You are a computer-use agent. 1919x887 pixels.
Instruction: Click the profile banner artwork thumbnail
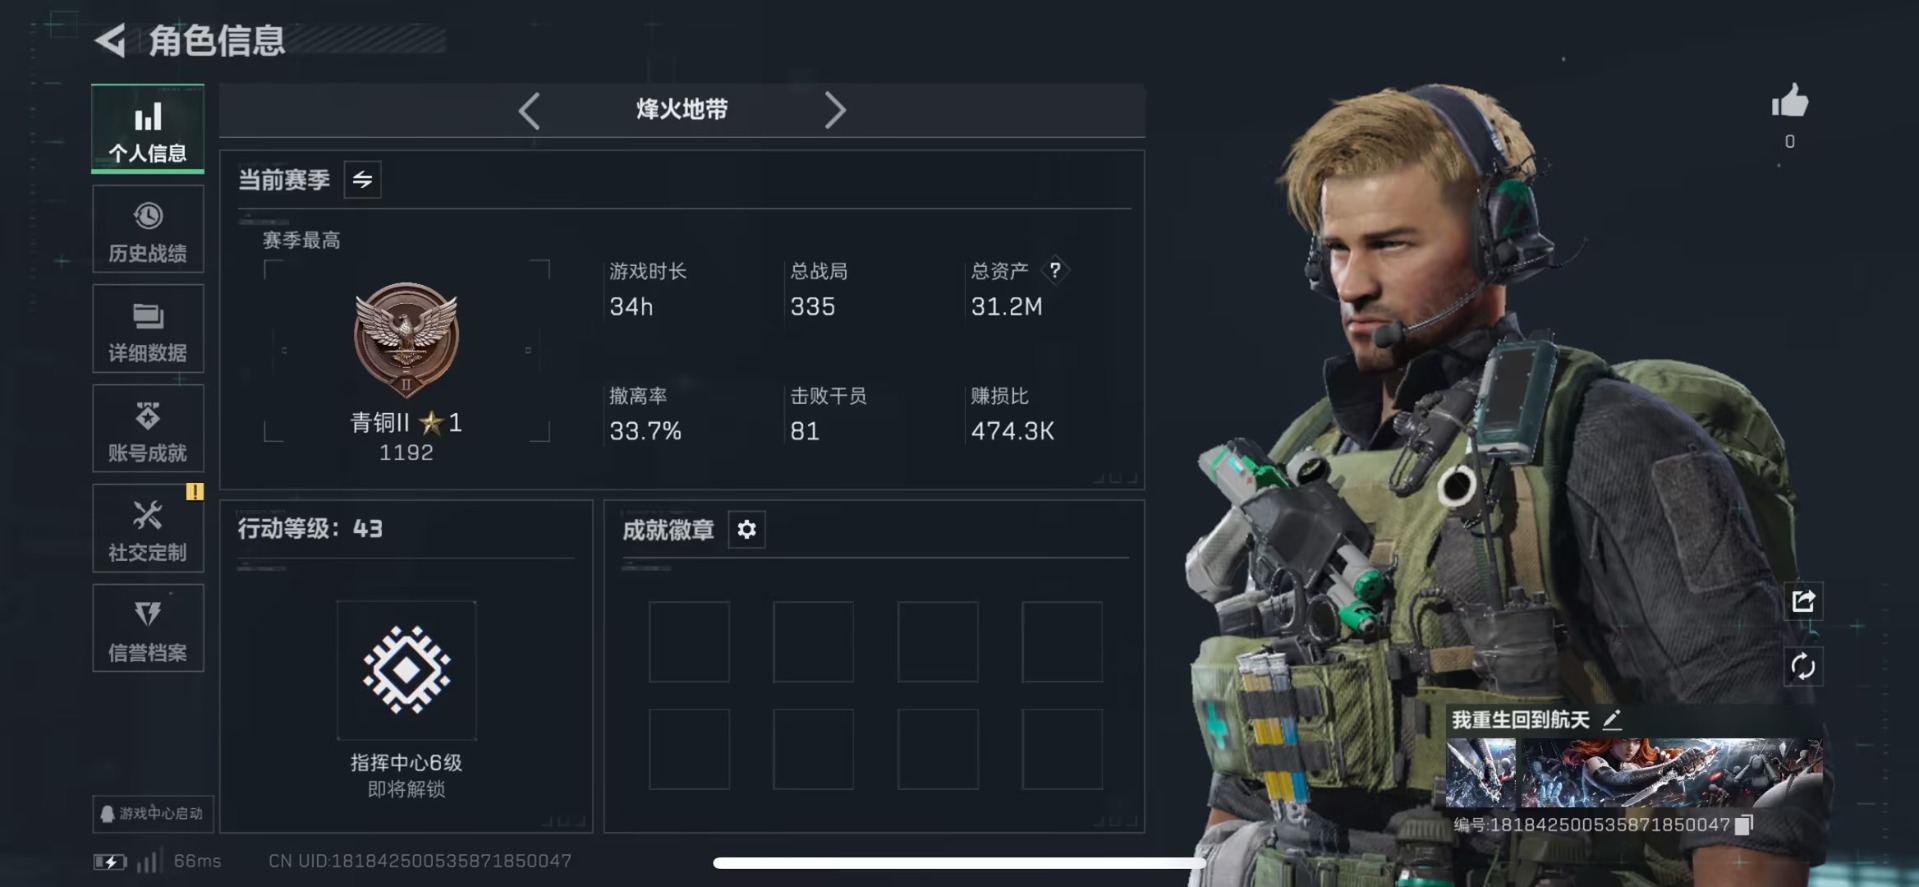point(1634,772)
